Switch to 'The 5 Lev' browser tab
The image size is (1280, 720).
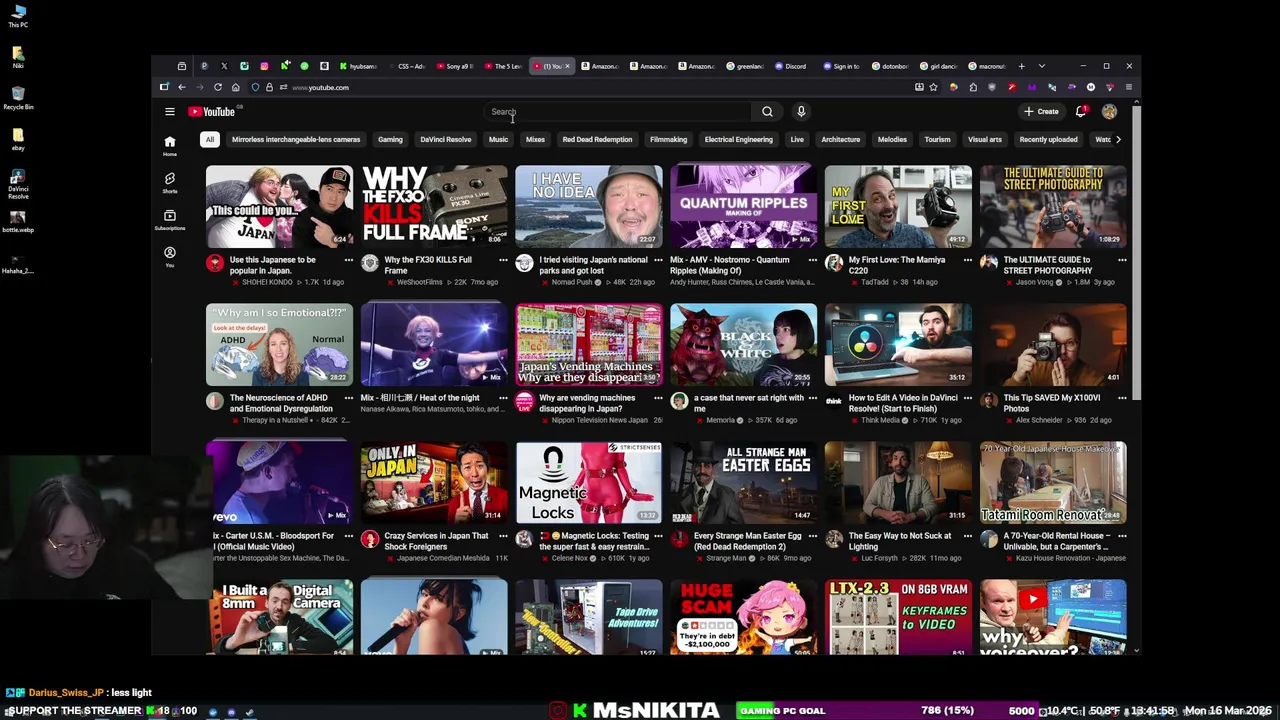[x=502, y=66]
